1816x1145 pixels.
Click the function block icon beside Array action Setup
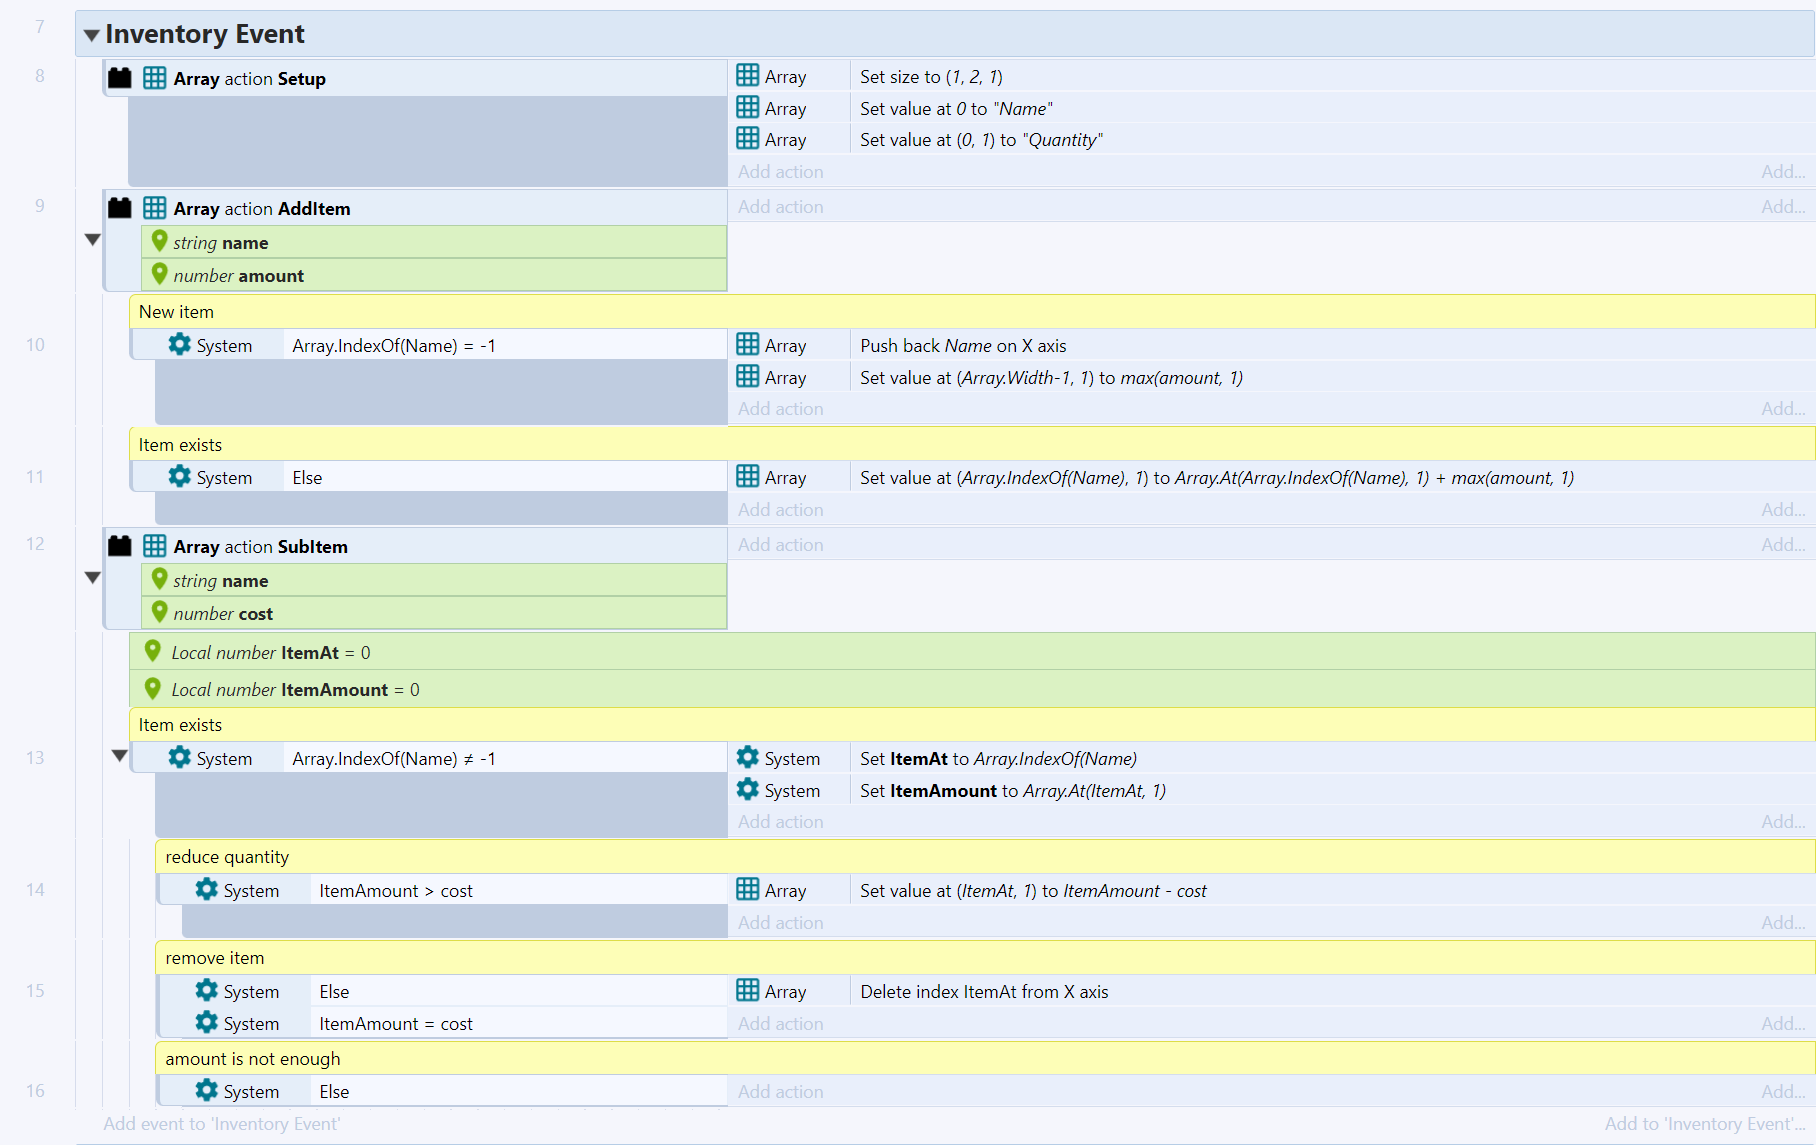coord(120,78)
